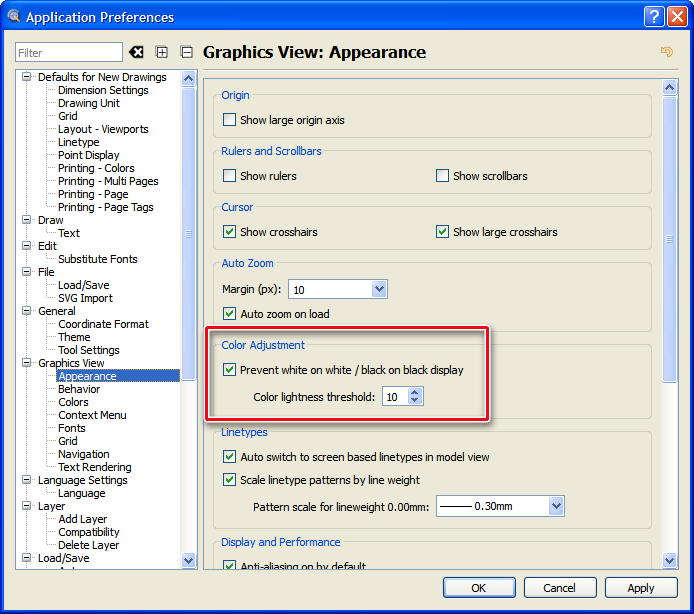Clear the filter text field

137,52
